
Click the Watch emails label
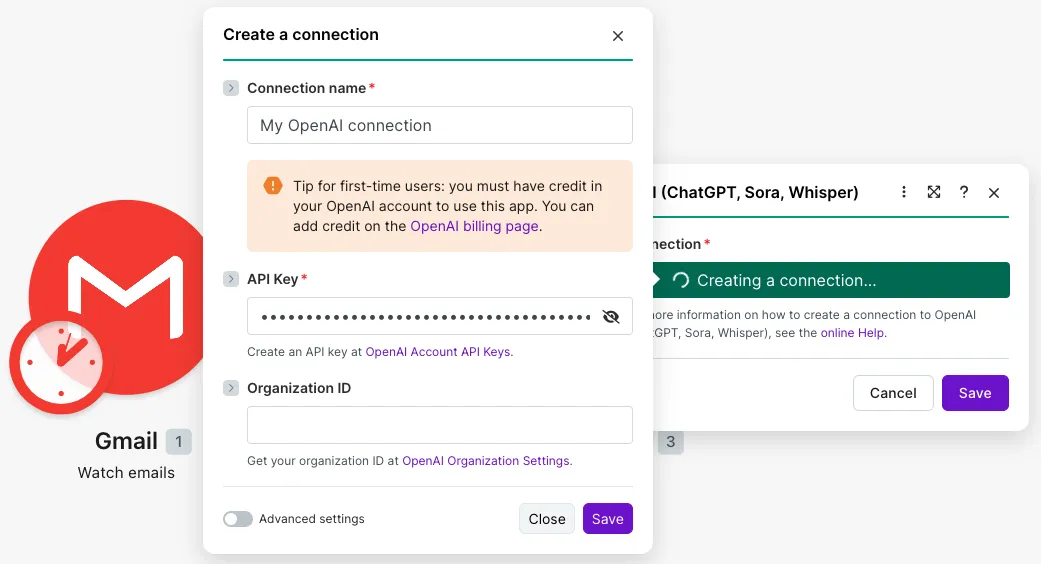click(126, 472)
